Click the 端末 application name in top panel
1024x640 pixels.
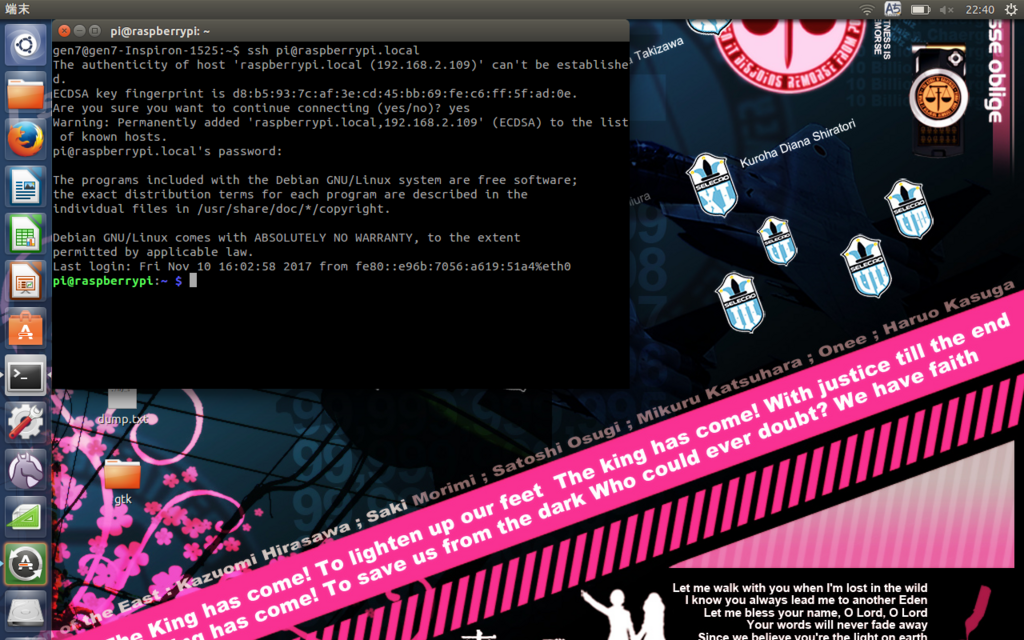pos(18,9)
